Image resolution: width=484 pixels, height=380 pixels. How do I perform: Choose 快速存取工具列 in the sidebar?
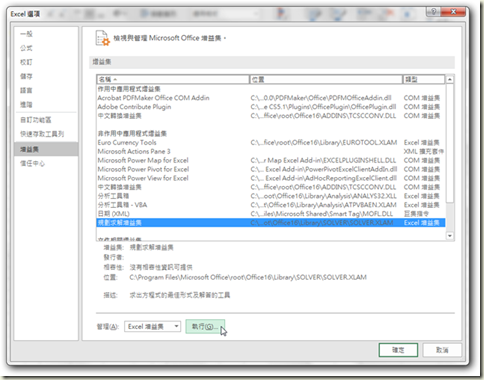42,134
